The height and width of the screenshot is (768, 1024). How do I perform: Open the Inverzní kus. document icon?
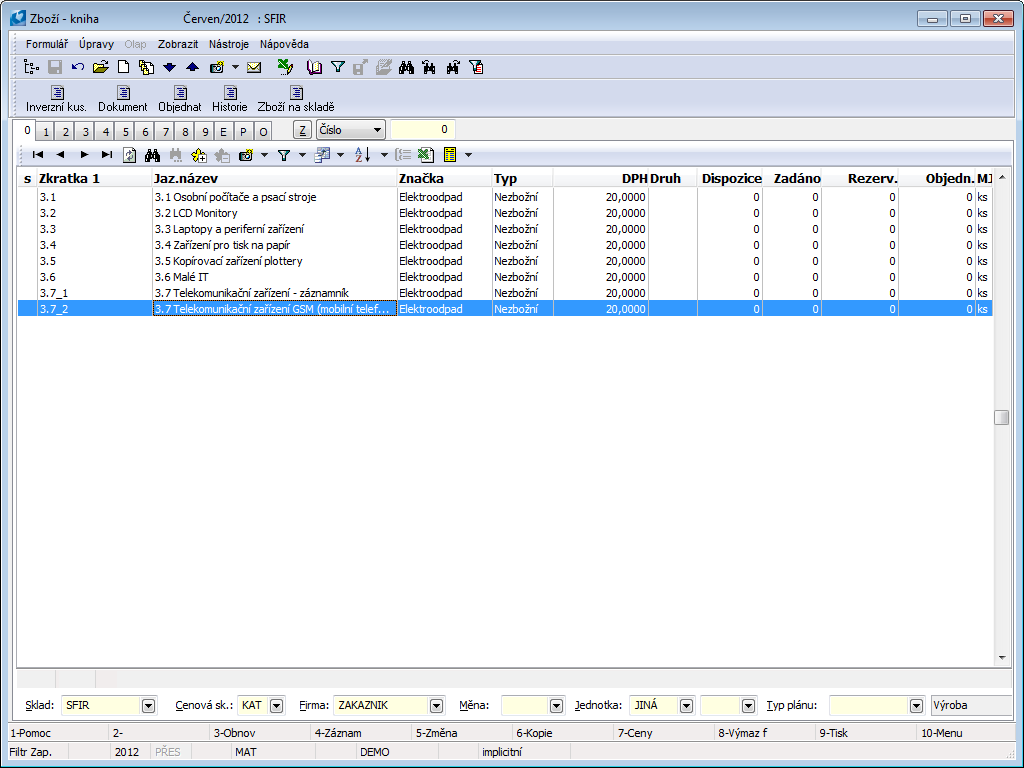(56, 94)
